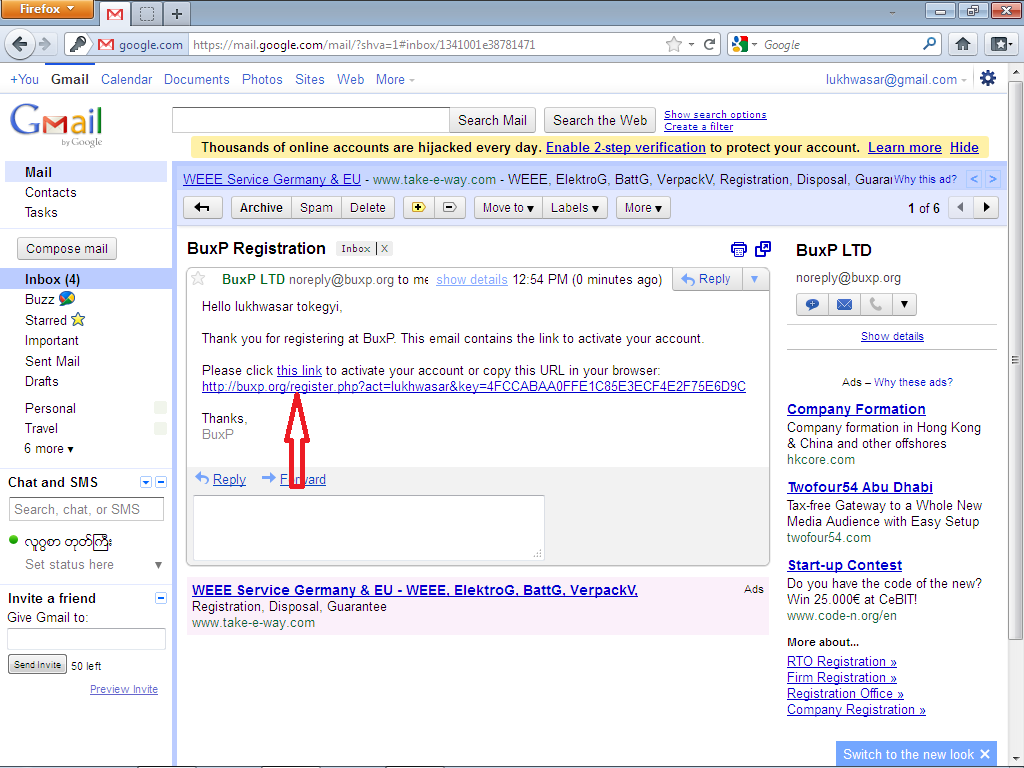The height and width of the screenshot is (768, 1024).
Task: Mark as important plus icon
Action: [x=419, y=208]
